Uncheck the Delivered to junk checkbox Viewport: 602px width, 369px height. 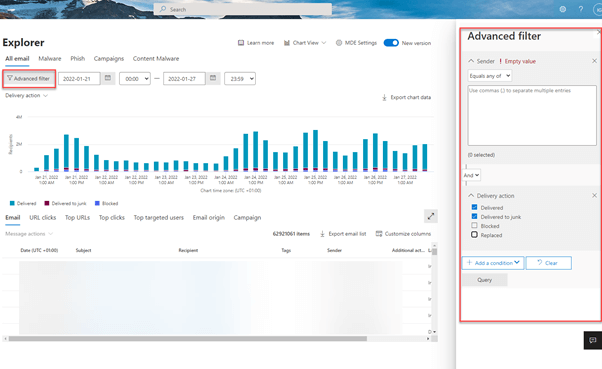475,217
